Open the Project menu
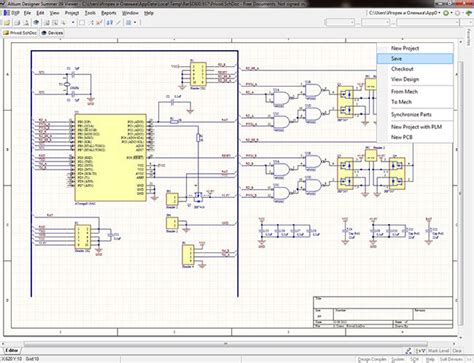The height and width of the screenshot is (363, 474). click(x=72, y=13)
